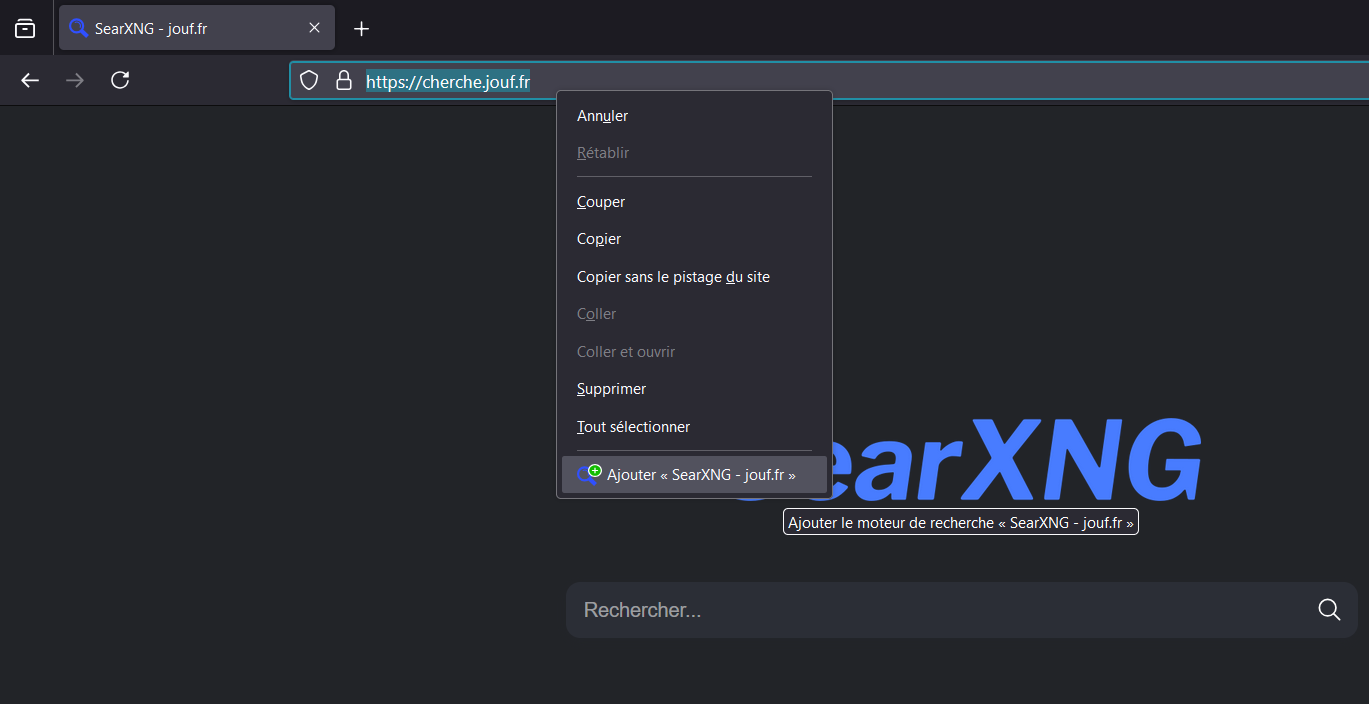1369x704 pixels.
Task: Select Couper from the context menu
Action: [x=601, y=202]
